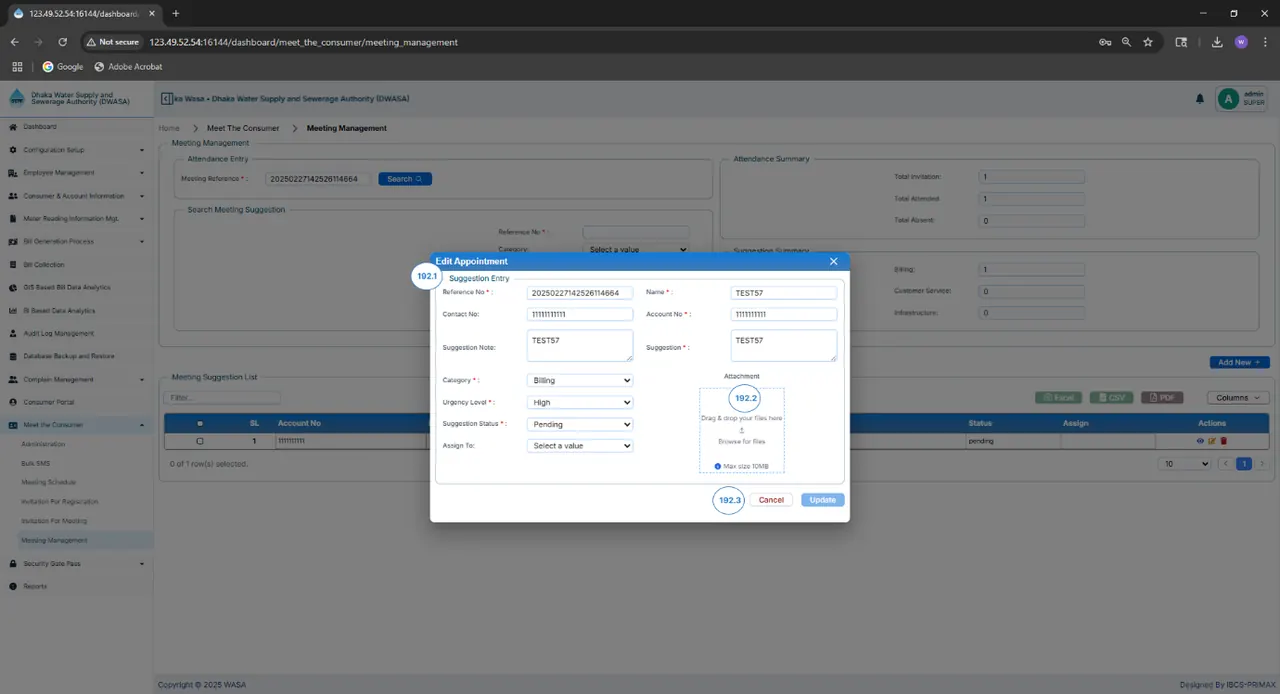
Task: Click the Consumer Portal sidebar icon
Action: pyautogui.click(x=13, y=402)
